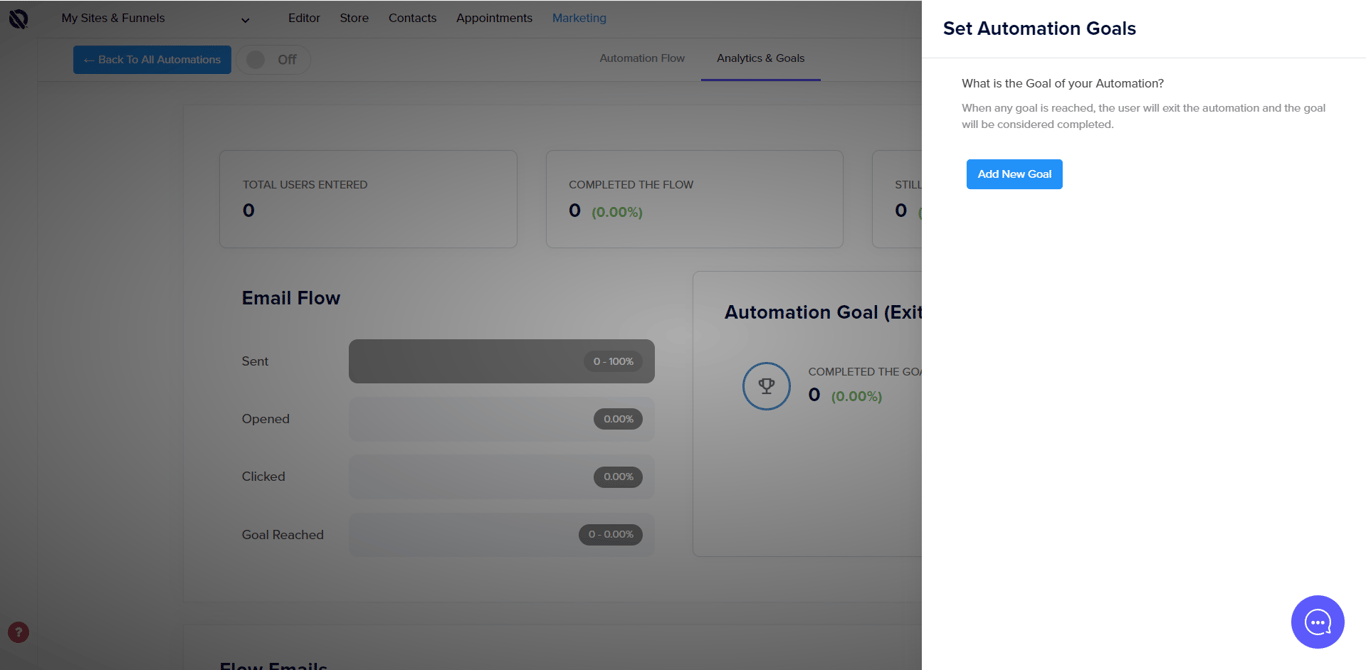Click the logo icon in top-left corner
Viewport: 1366px width, 670px height.
(19, 18)
